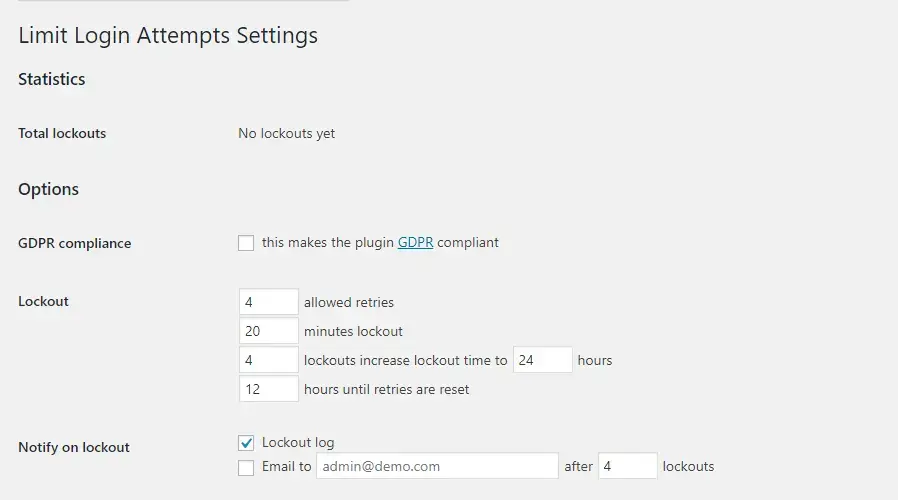Open the GDPR link

pyautogui.click(x=415, y=242)
